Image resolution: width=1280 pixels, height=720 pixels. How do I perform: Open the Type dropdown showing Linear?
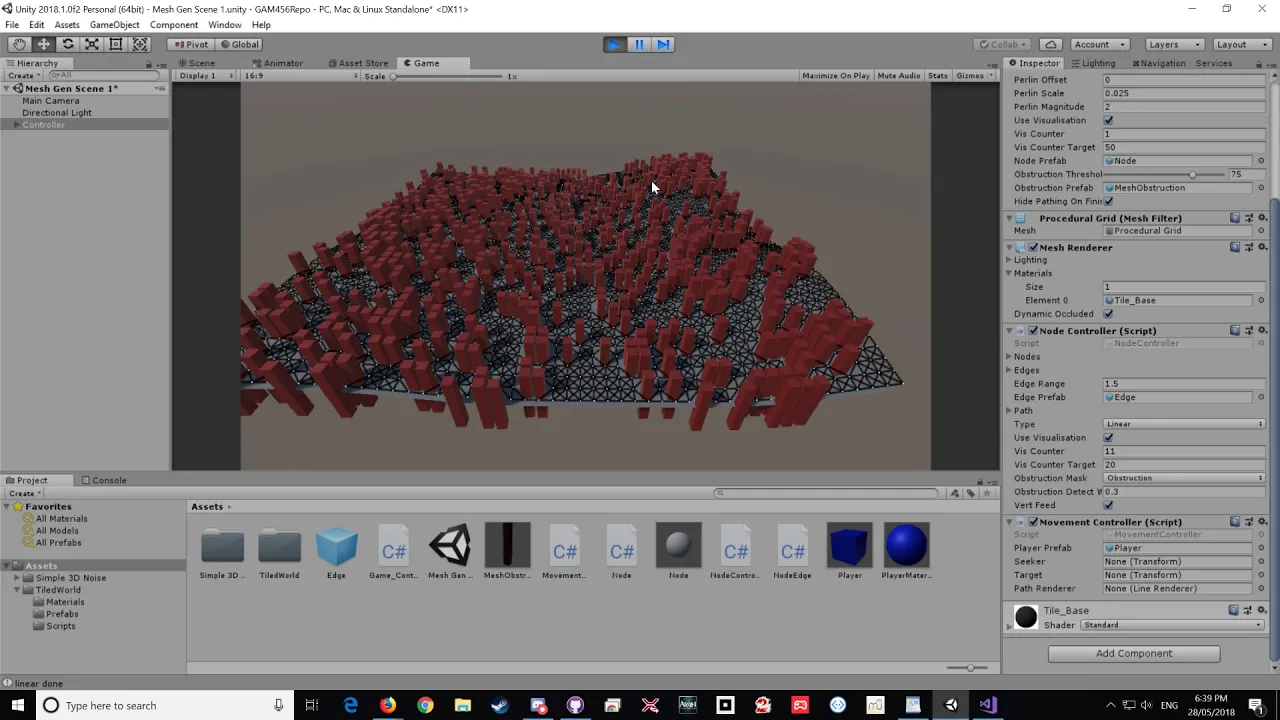[x=1184, y=424]
